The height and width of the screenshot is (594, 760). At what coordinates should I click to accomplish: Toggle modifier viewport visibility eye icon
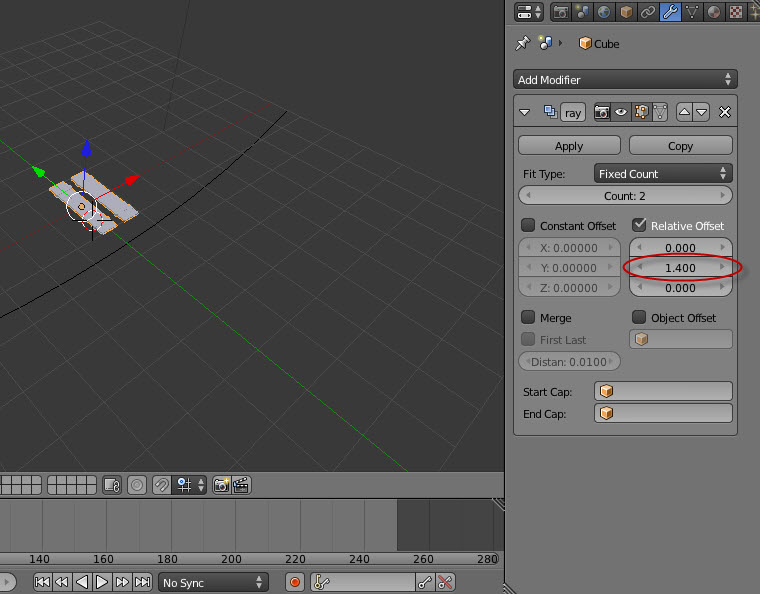(621, 112)
